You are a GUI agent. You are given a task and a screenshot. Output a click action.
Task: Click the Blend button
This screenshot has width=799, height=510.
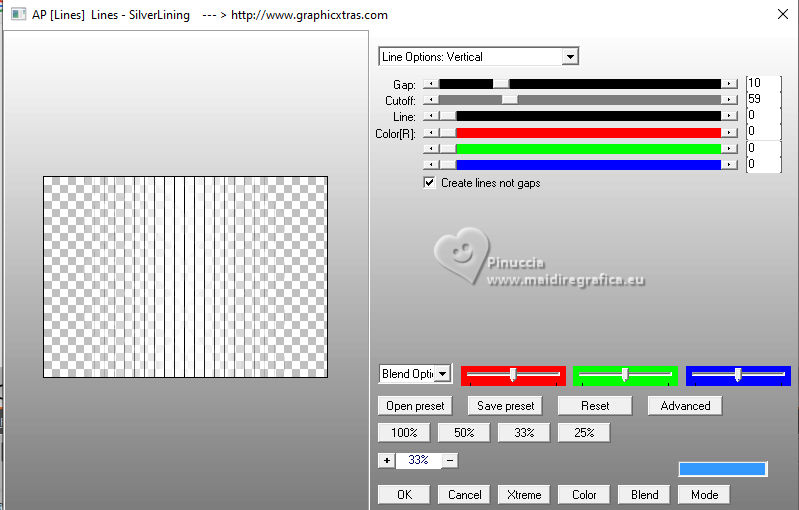coord(644,494)
